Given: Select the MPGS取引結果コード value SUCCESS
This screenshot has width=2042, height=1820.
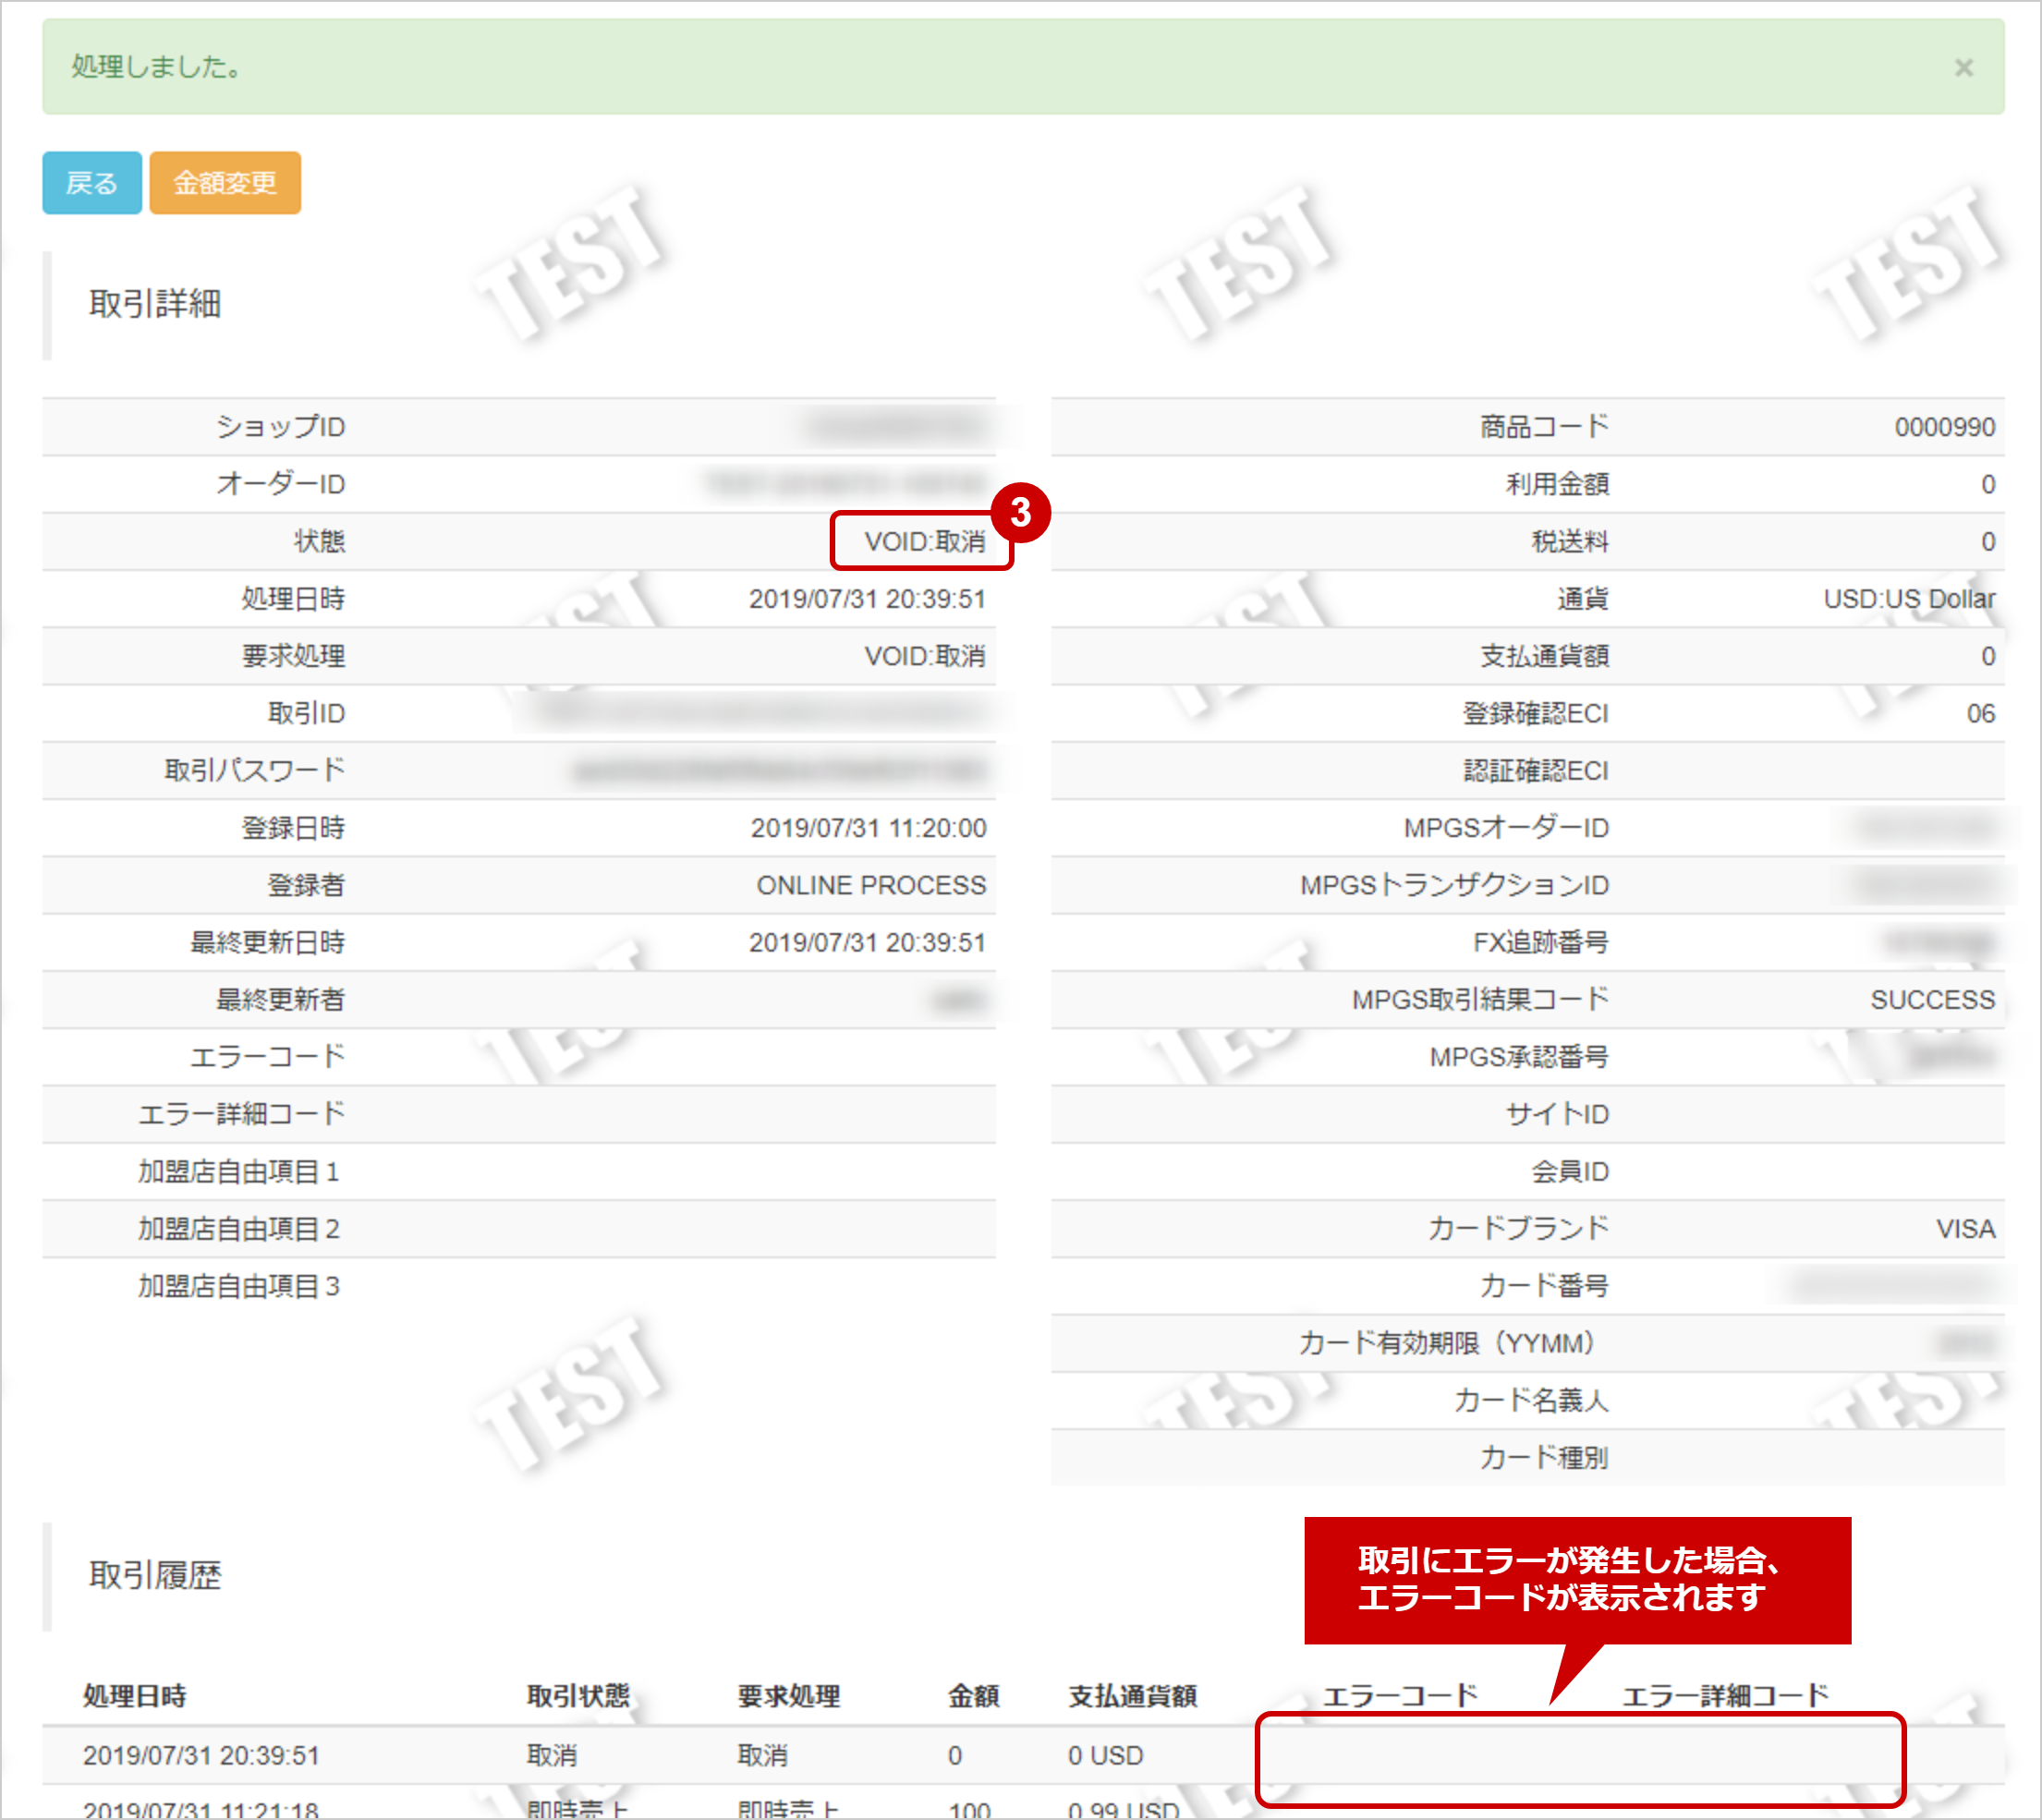Looking at the screenshot, I should pos(1932,999).
